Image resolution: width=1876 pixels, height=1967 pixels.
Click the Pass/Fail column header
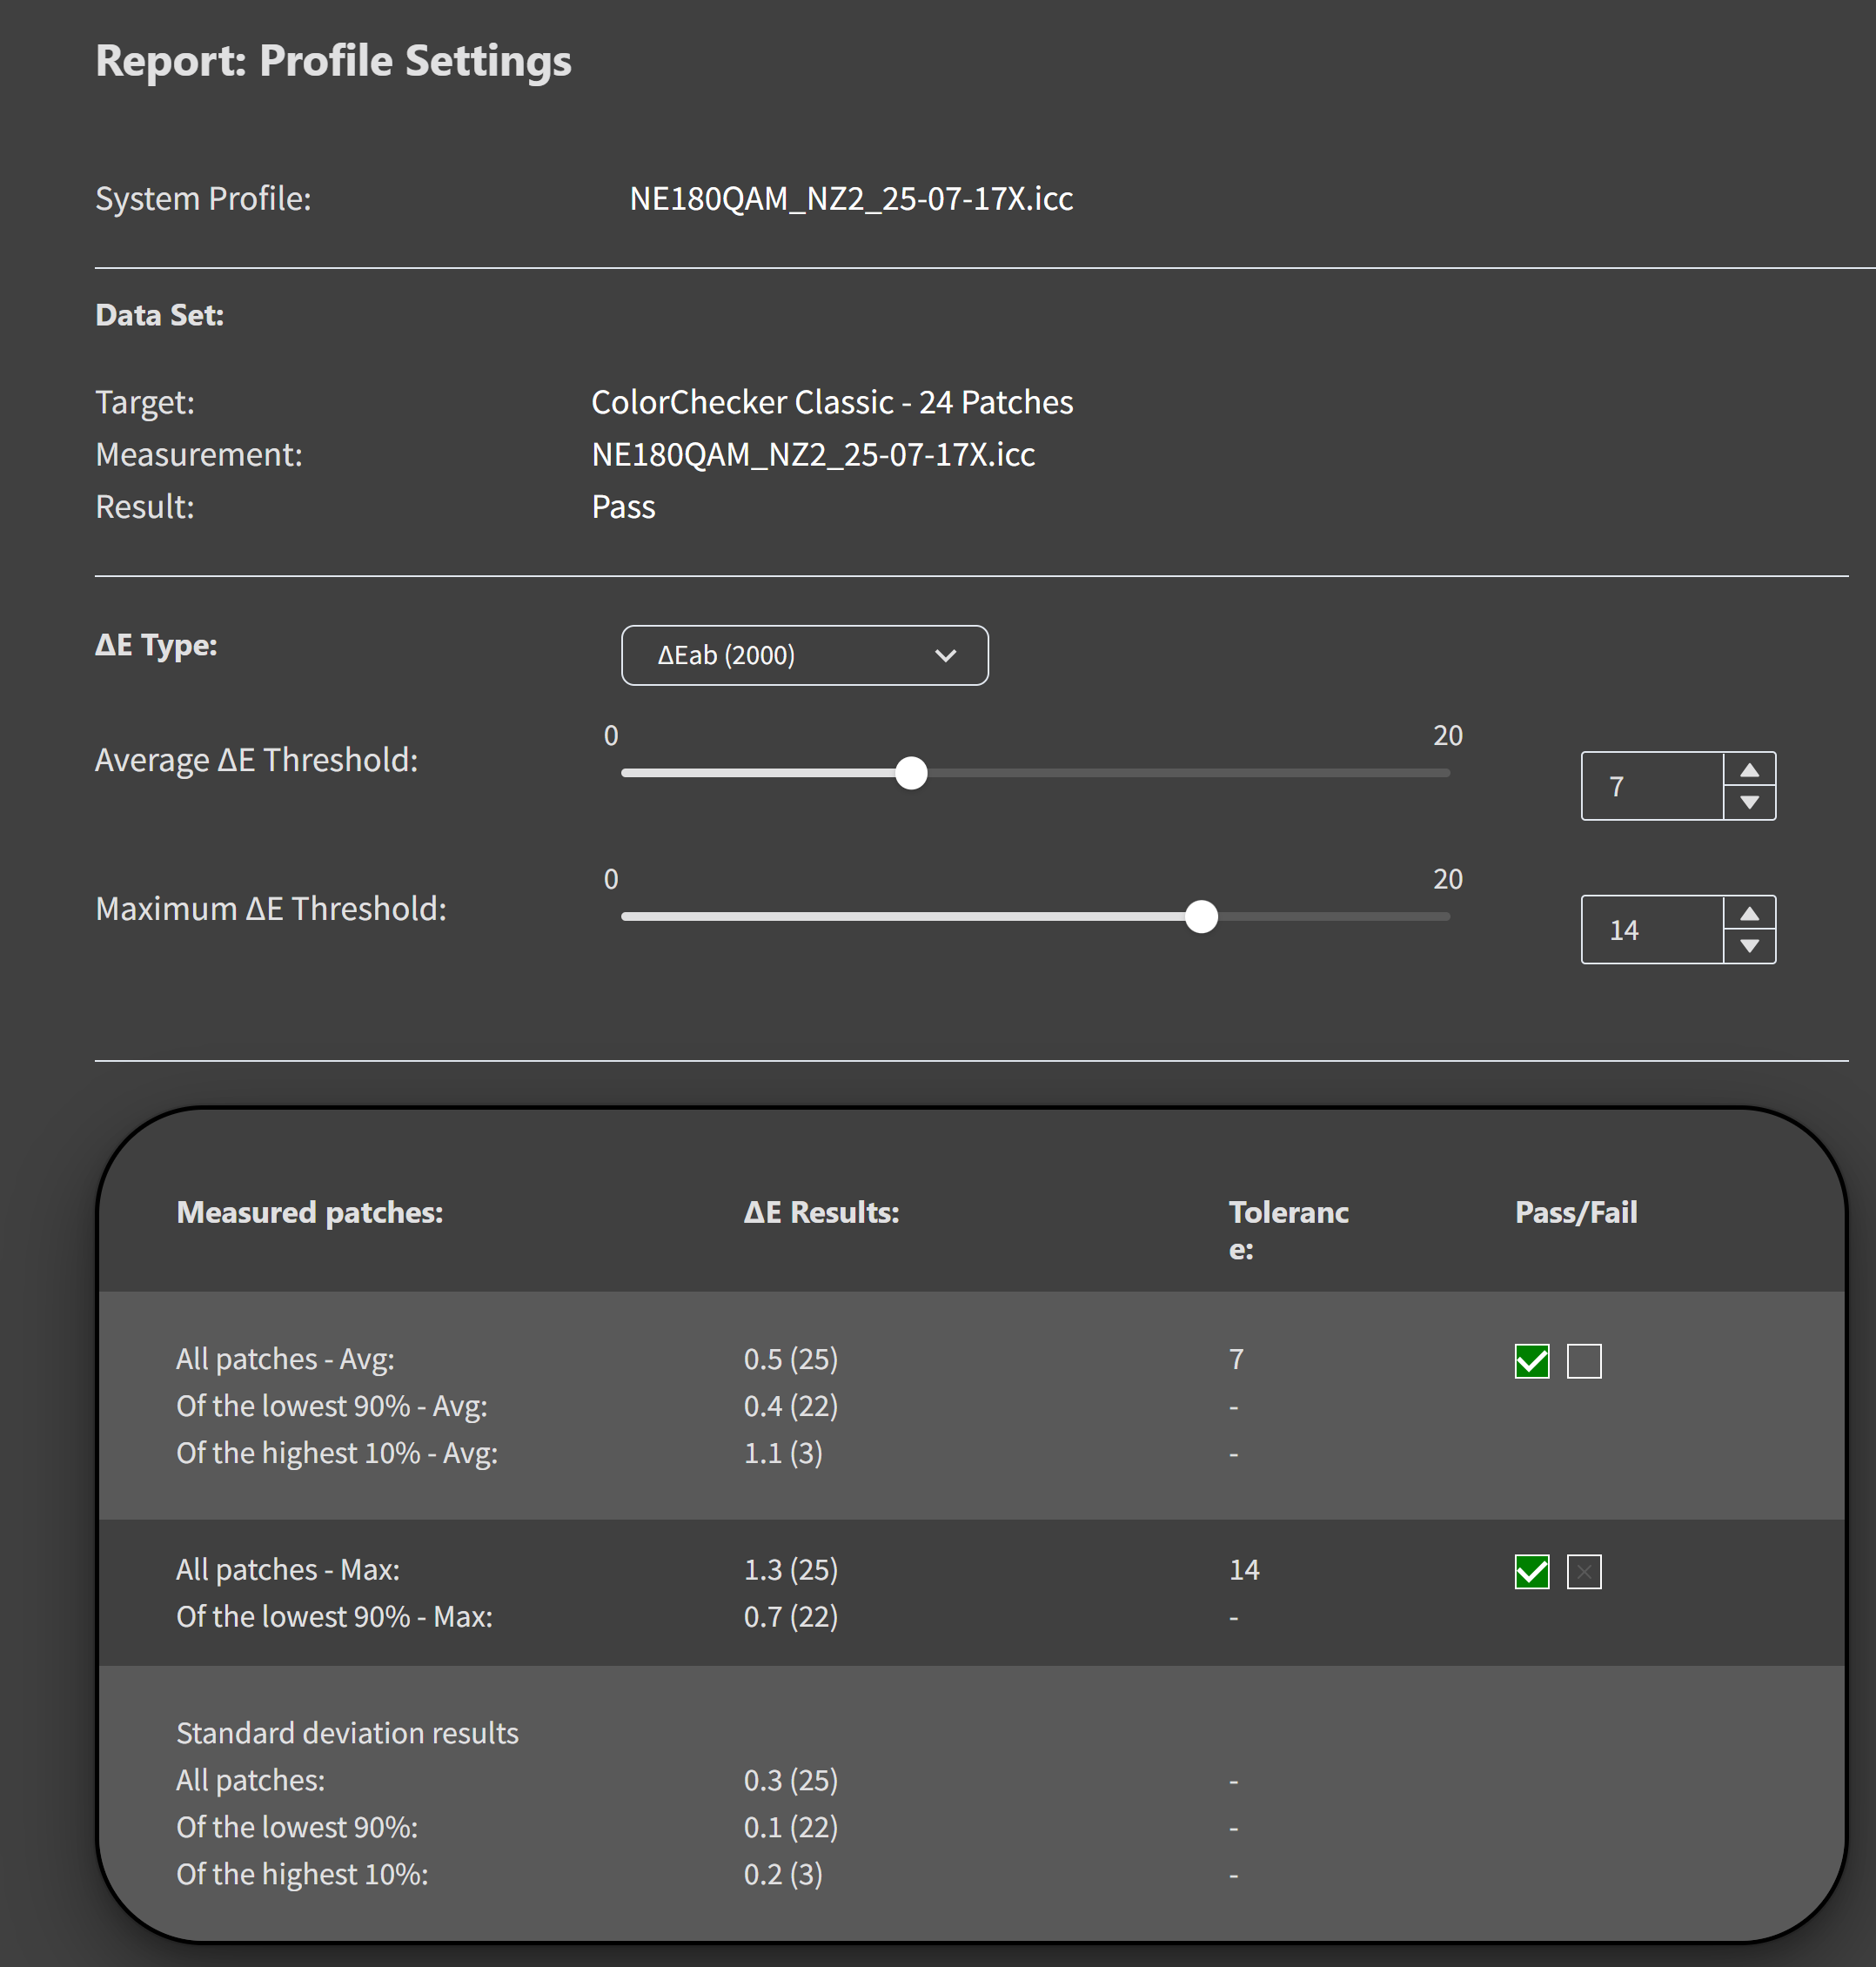point(1576,1212)
